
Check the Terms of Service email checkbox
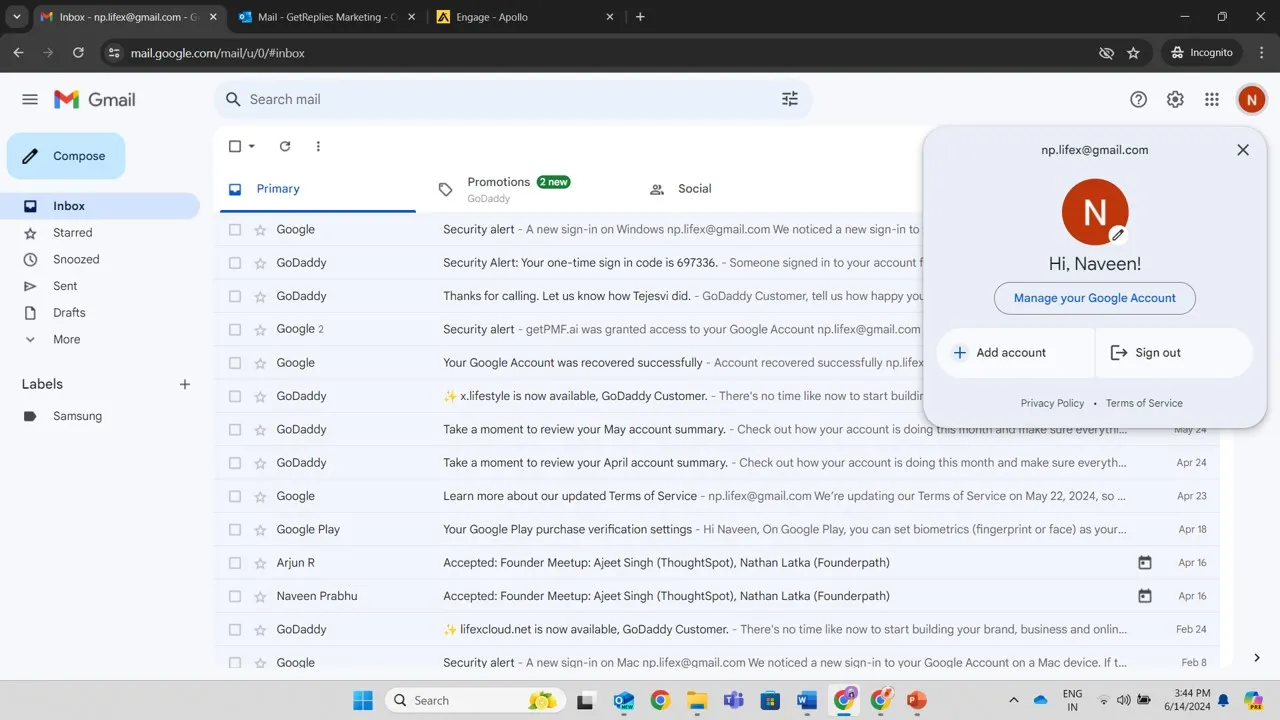[235, 496]
